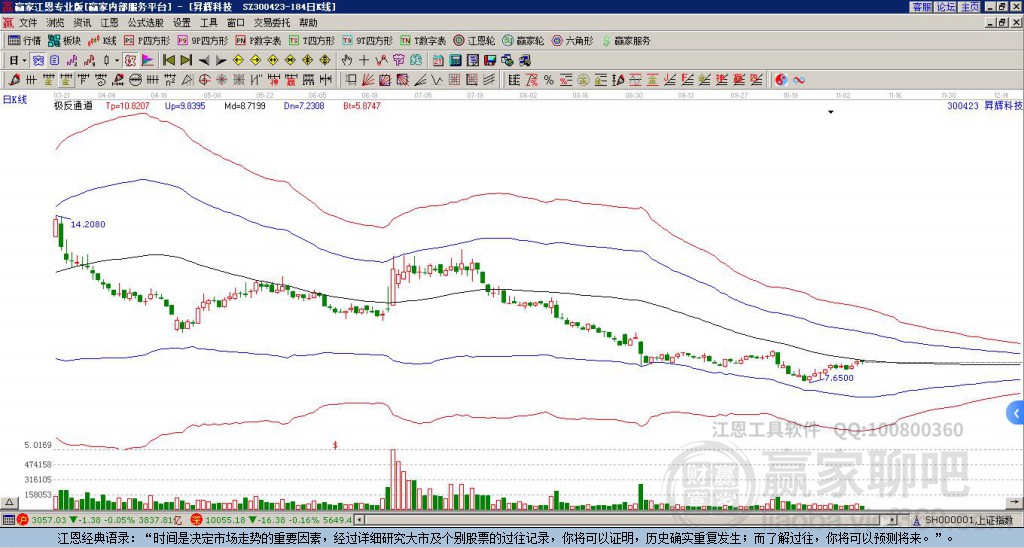This screenshot has height=548, width=1024.
Task: Click the 7.6500 low price label
Action: (x=838, y=378)
